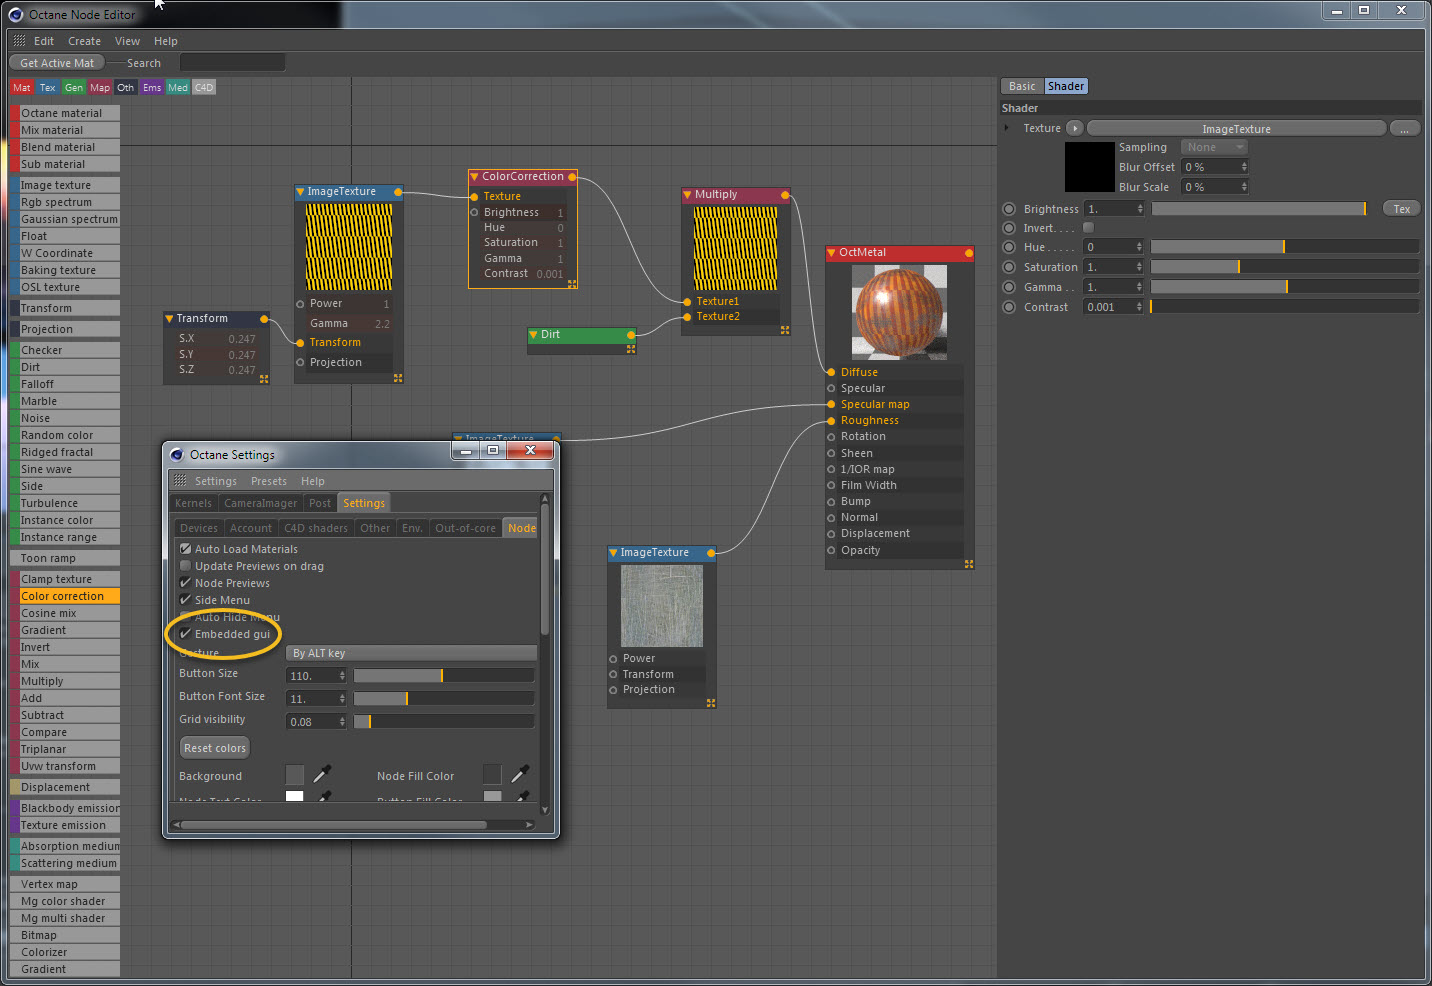1432x986 pixels.
Task: Open the Create menu
Action: [x=84, y=41]
